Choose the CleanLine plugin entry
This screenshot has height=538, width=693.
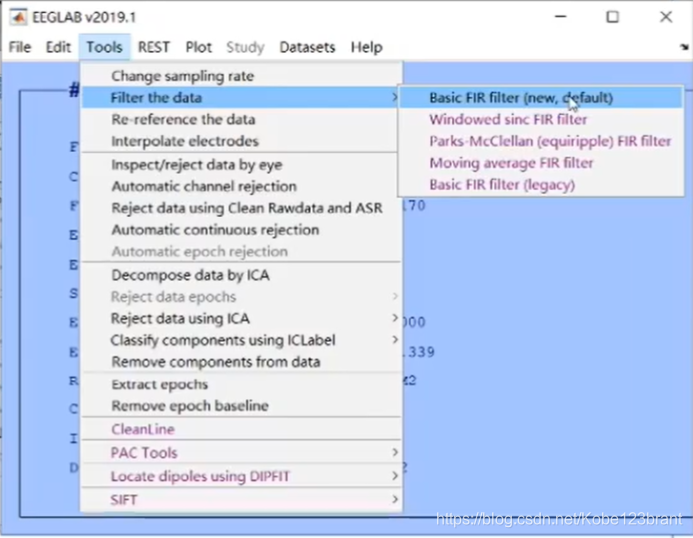pos(241,429)
